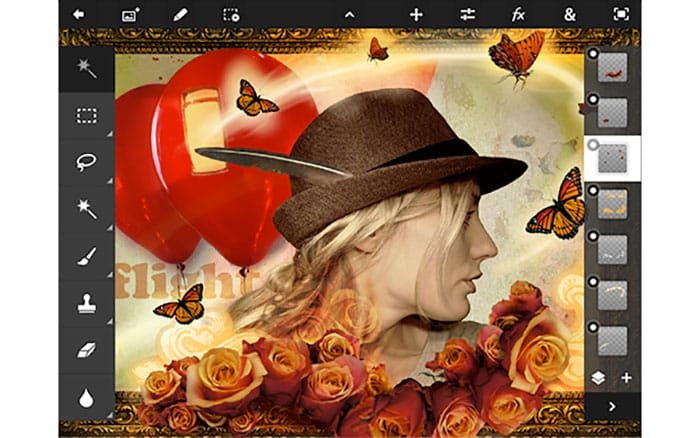Pick the Clone Stamp tool
This screenshot has width=700, height=438.
coord(87,301)
